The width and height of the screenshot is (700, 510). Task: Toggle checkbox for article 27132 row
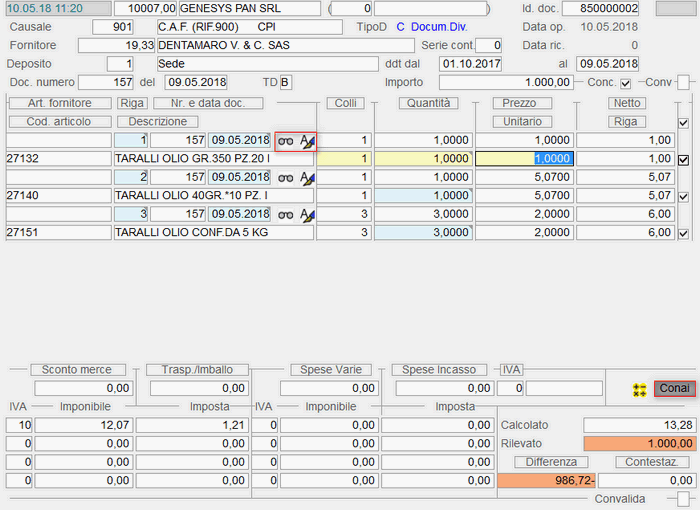[x=683, y=159]
